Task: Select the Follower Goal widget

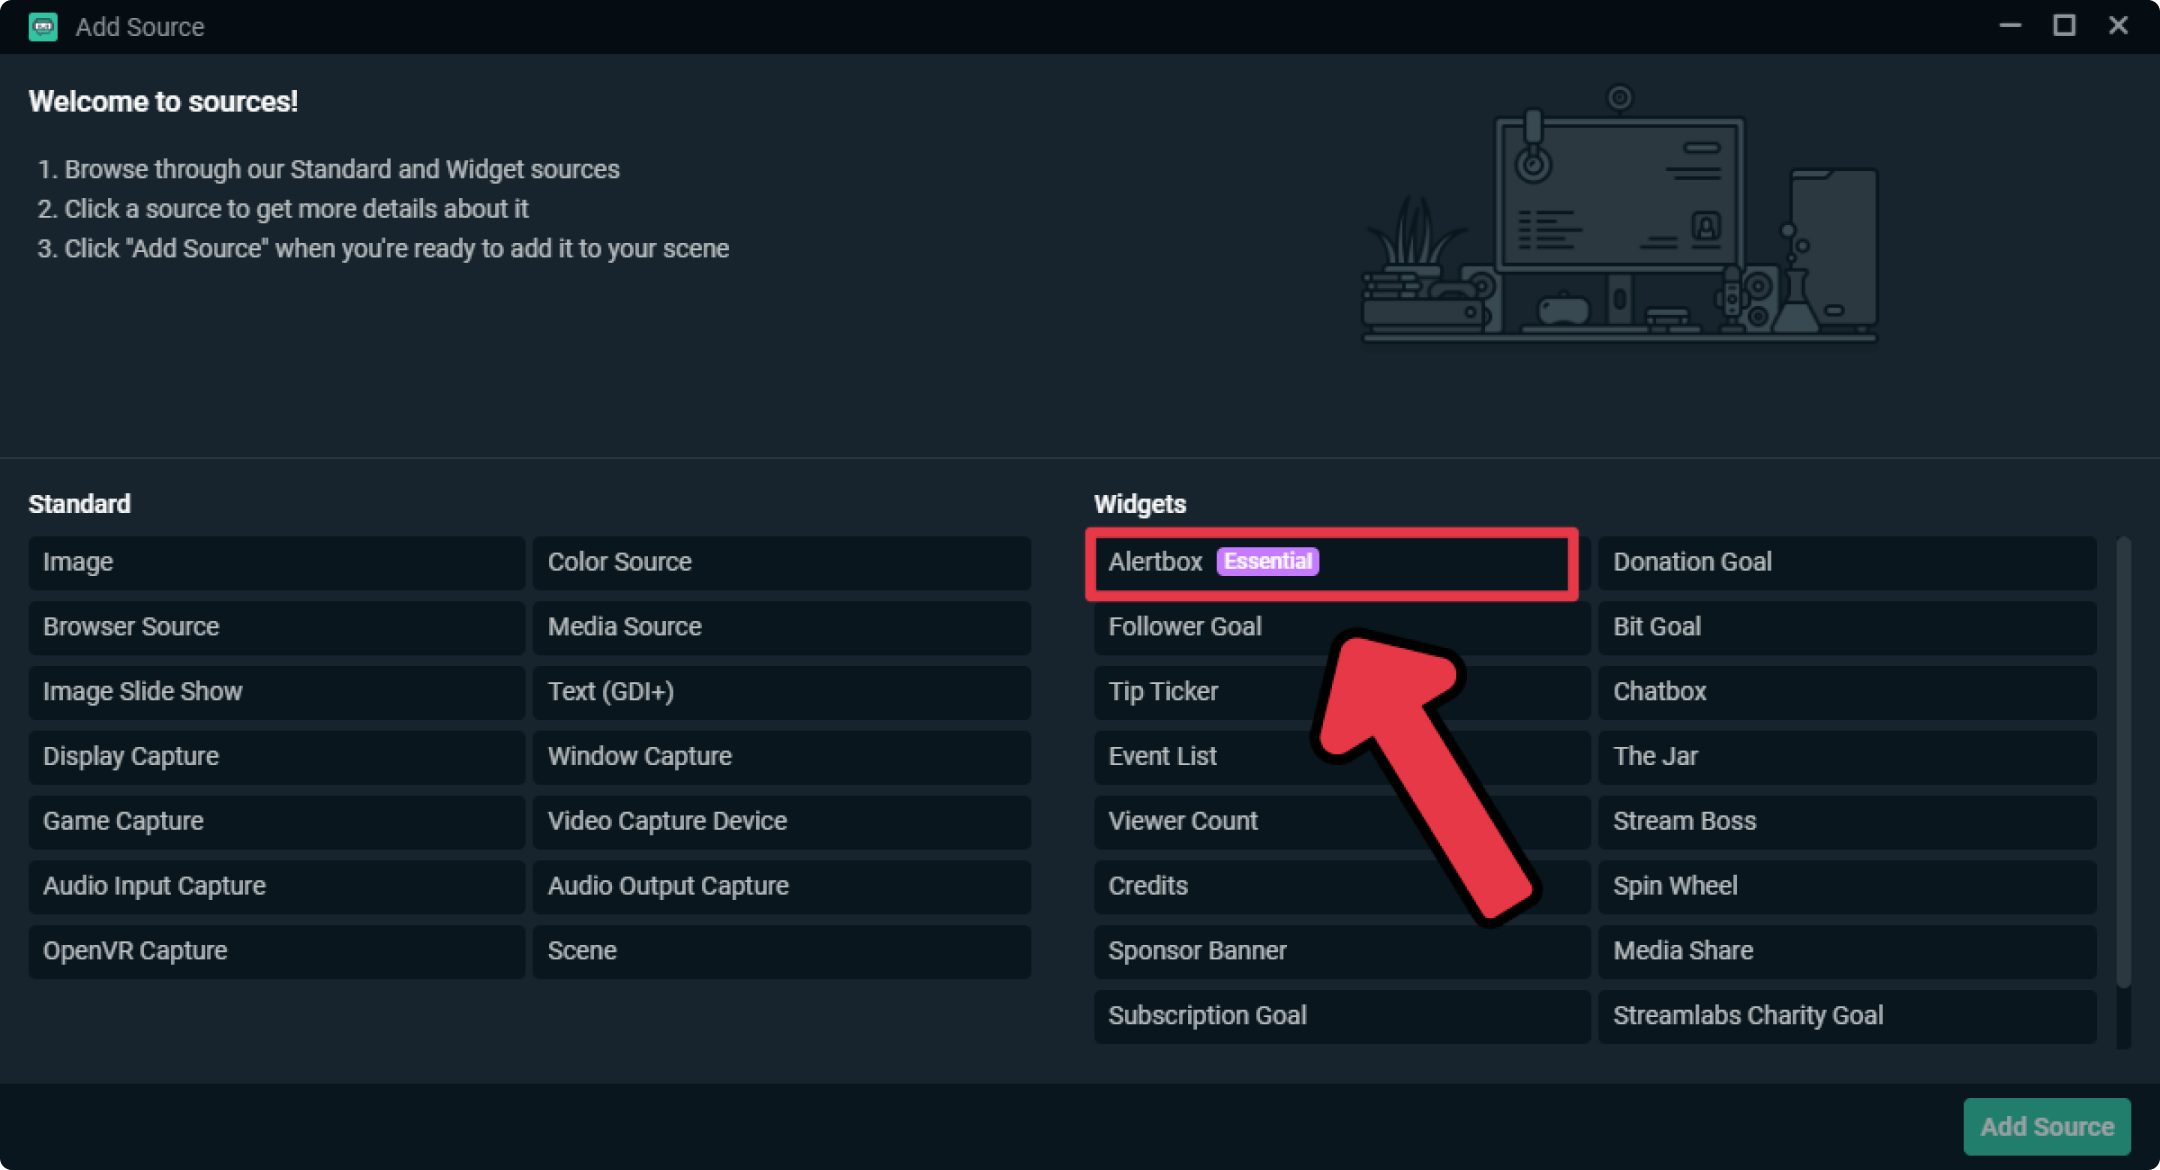Action: (x=1182, y=625)
